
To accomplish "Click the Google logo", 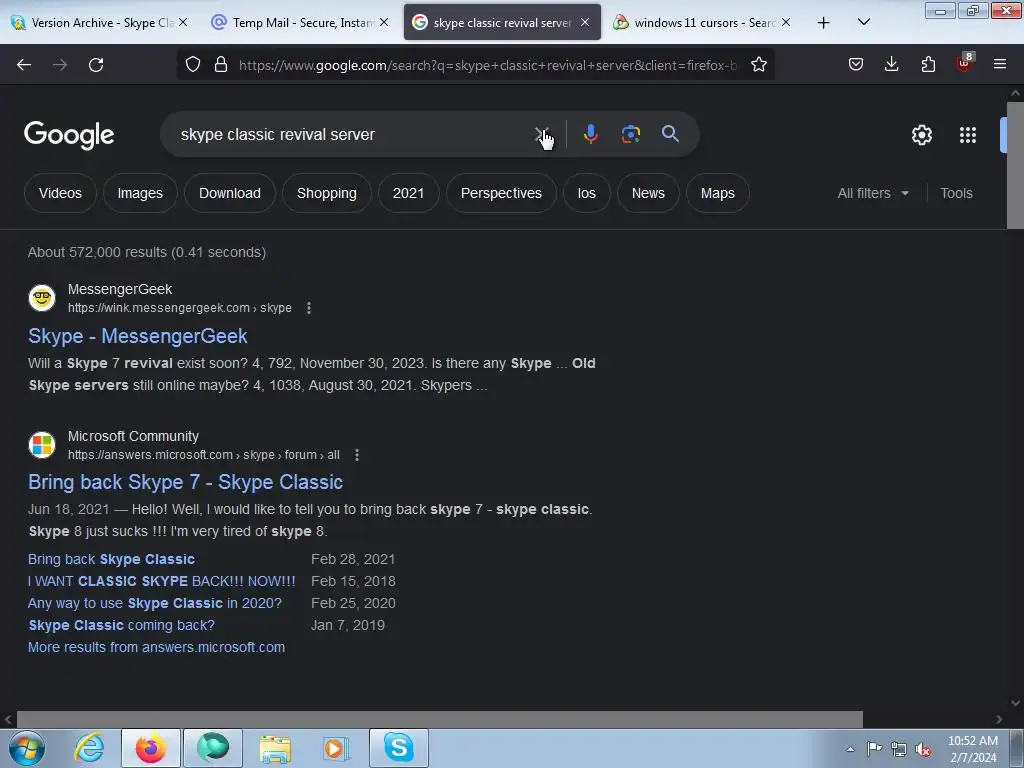I will [69, 135].
